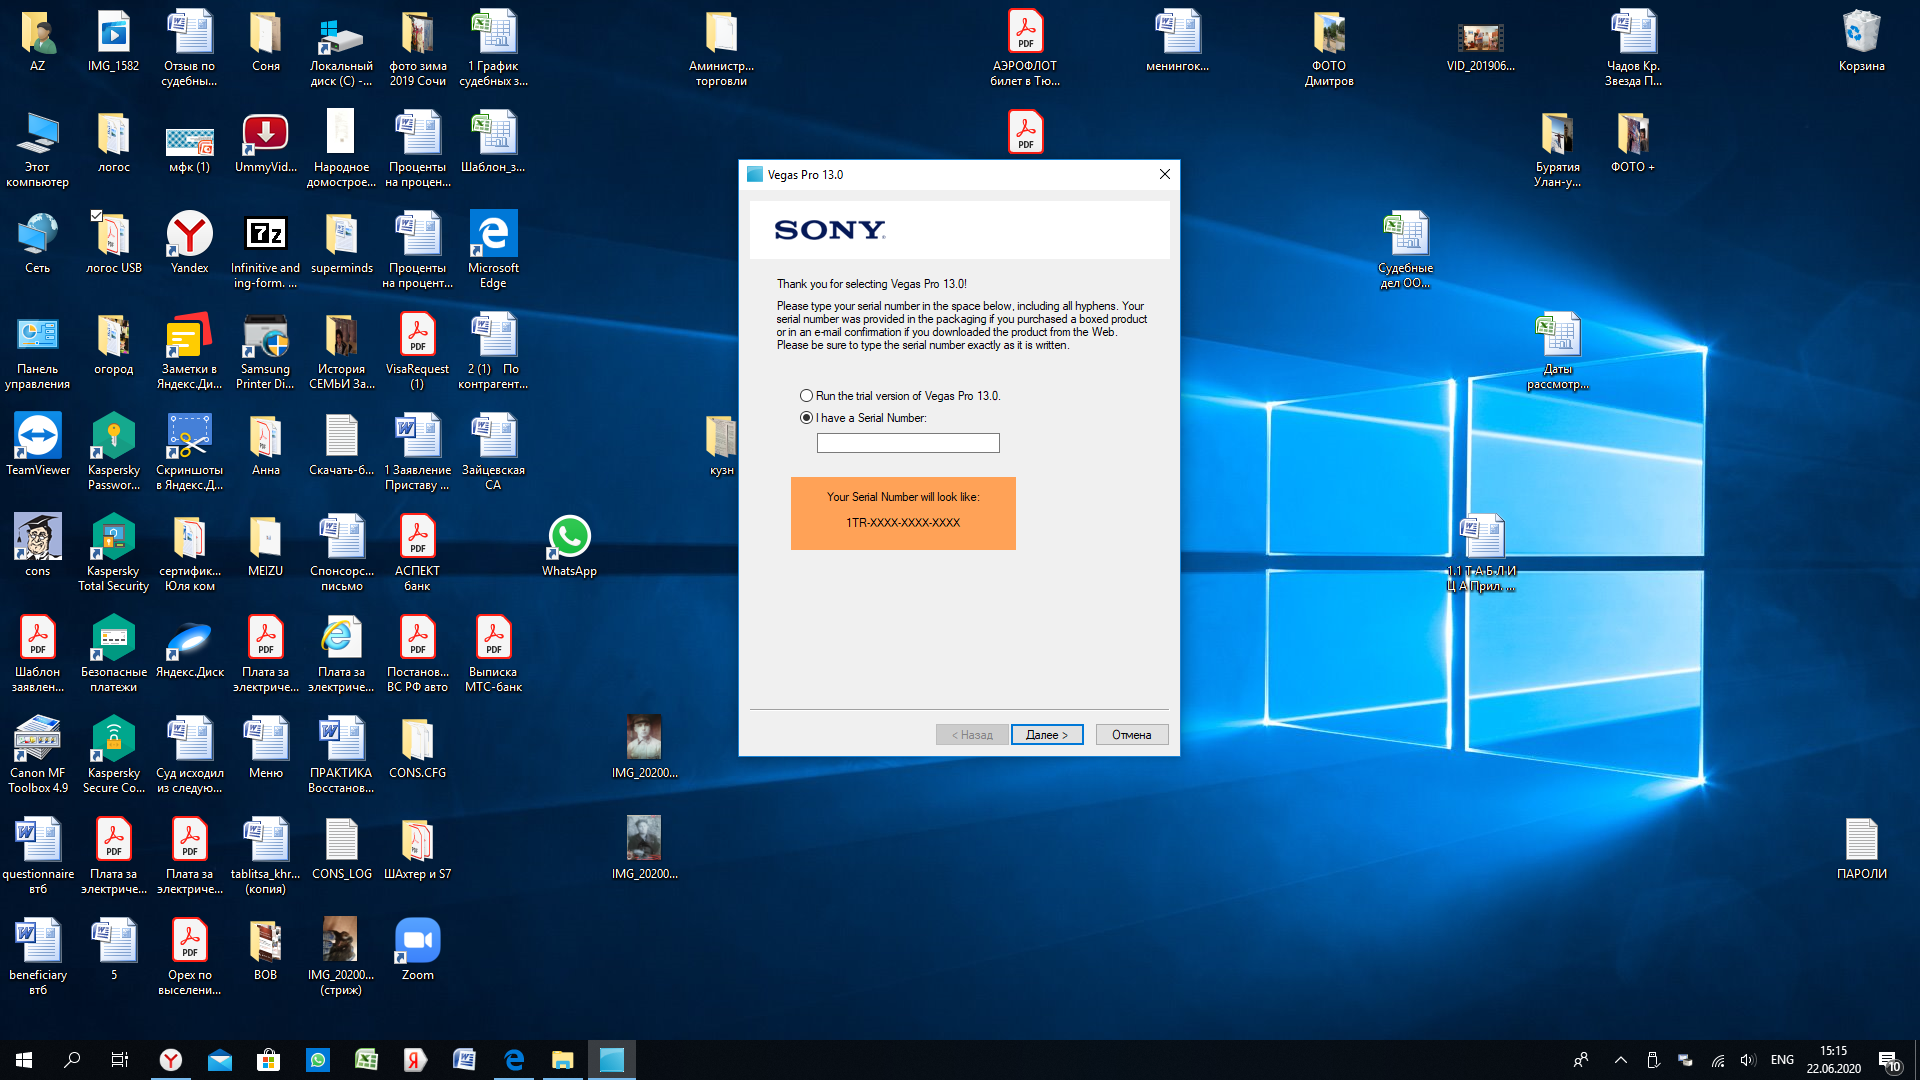Open Kaspersky Password Manager icon
This screenshot has width=1920, height=1080.
coord(113,452)
